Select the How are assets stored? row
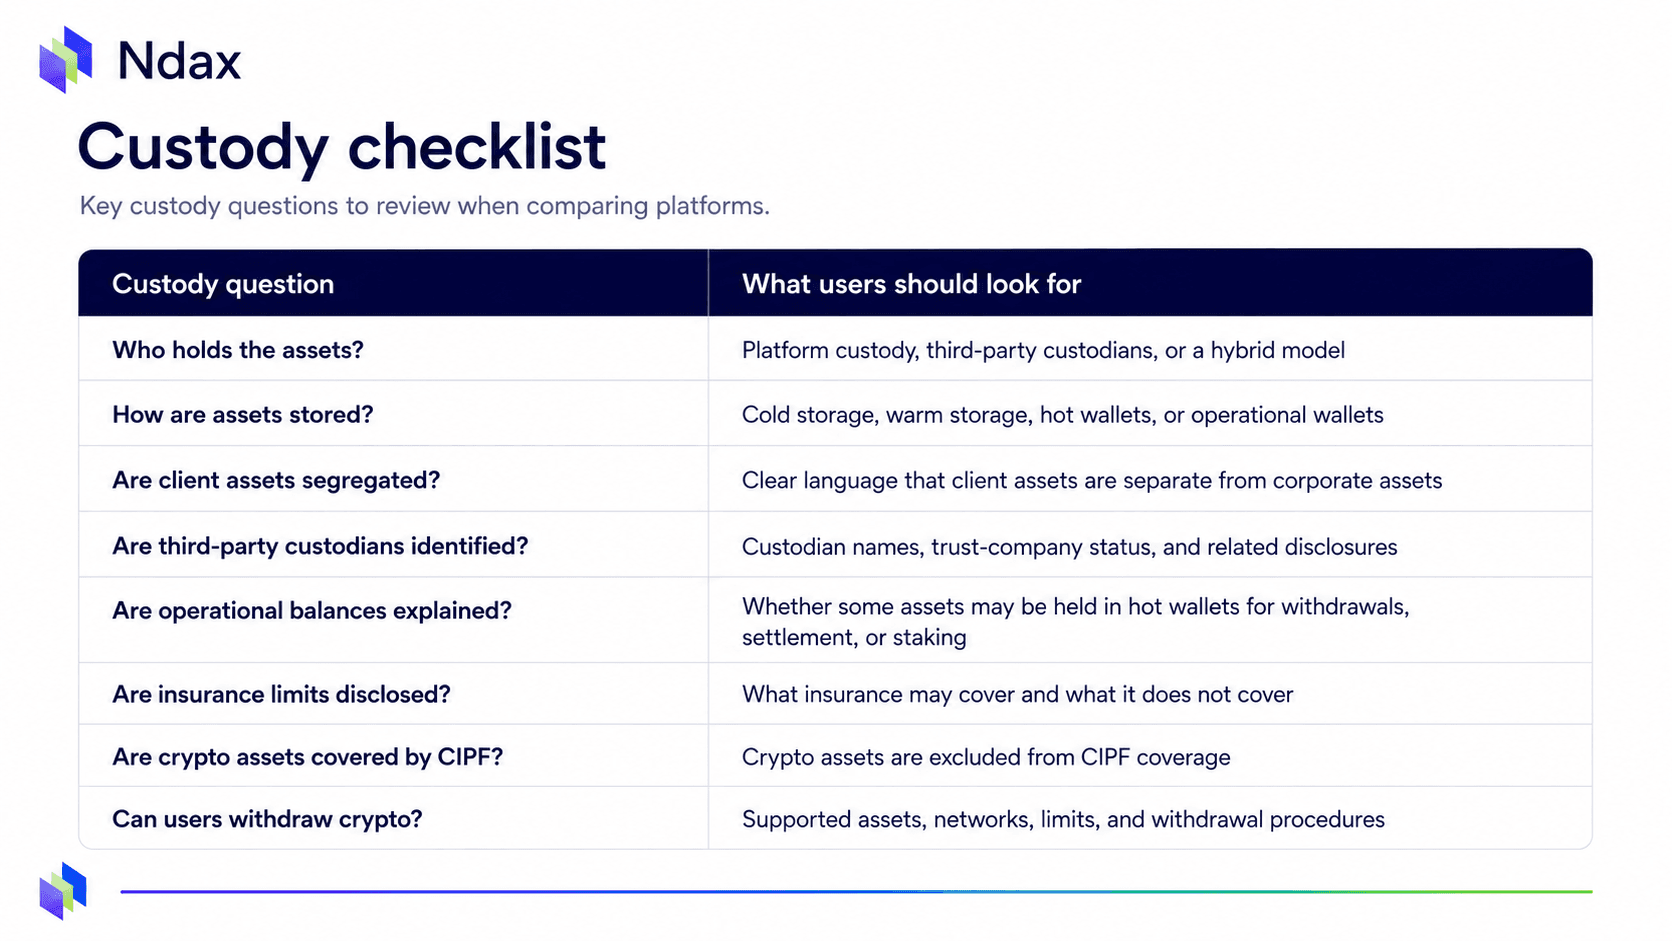1672x941 pixels. [x=835, y=414]
